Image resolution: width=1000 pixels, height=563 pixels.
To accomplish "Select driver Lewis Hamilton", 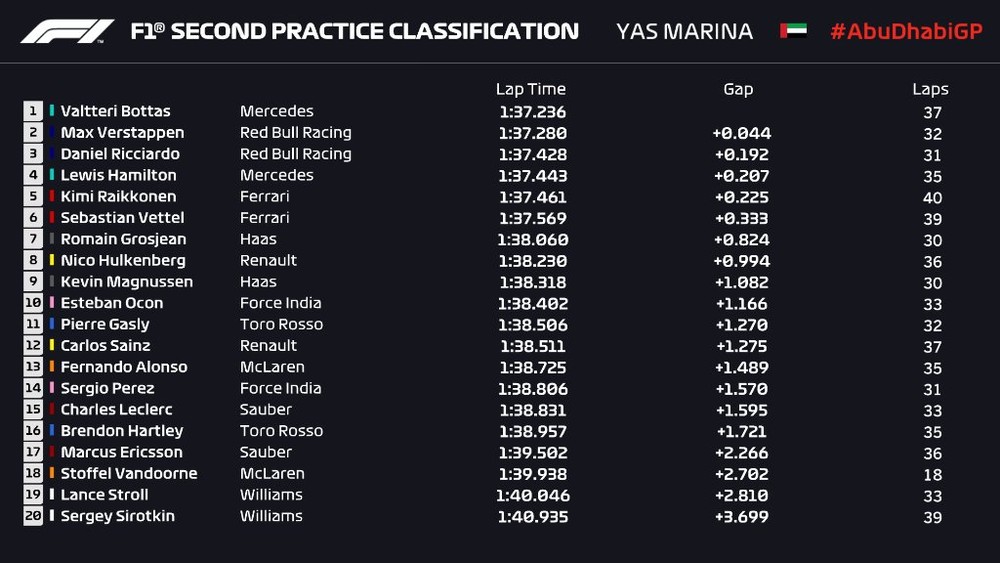I will point(118,175).
